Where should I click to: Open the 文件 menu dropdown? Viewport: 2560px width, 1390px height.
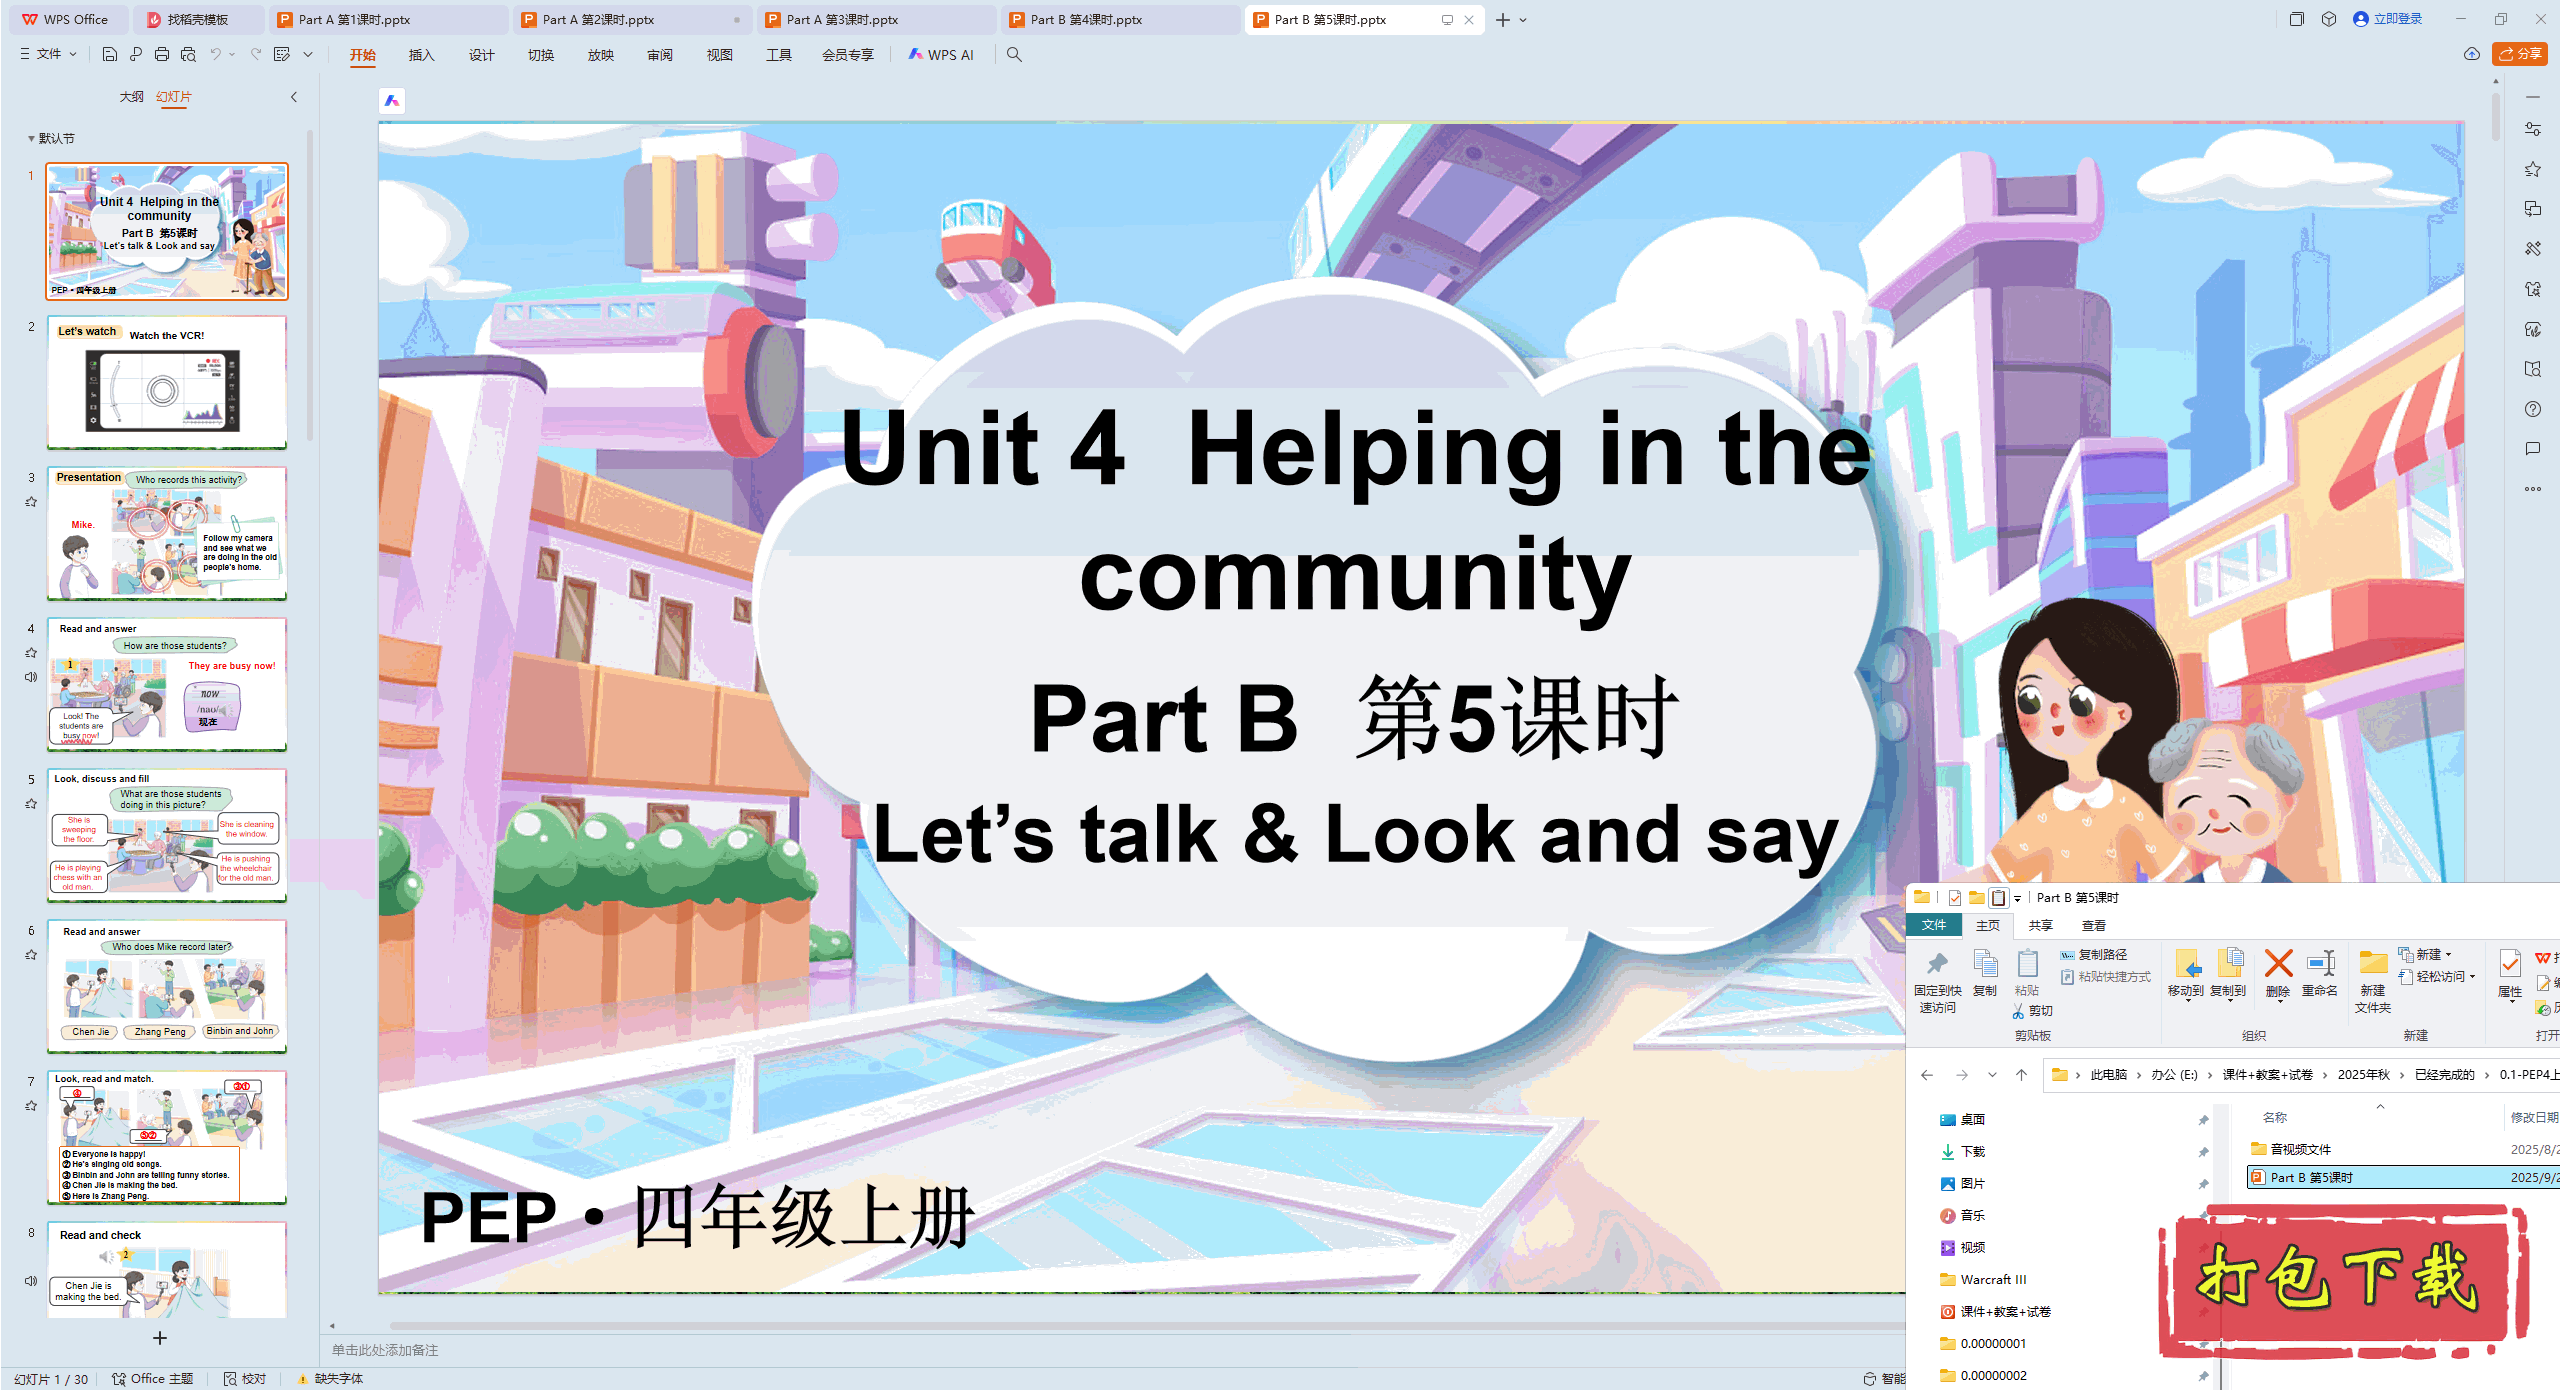pos(47,53)
